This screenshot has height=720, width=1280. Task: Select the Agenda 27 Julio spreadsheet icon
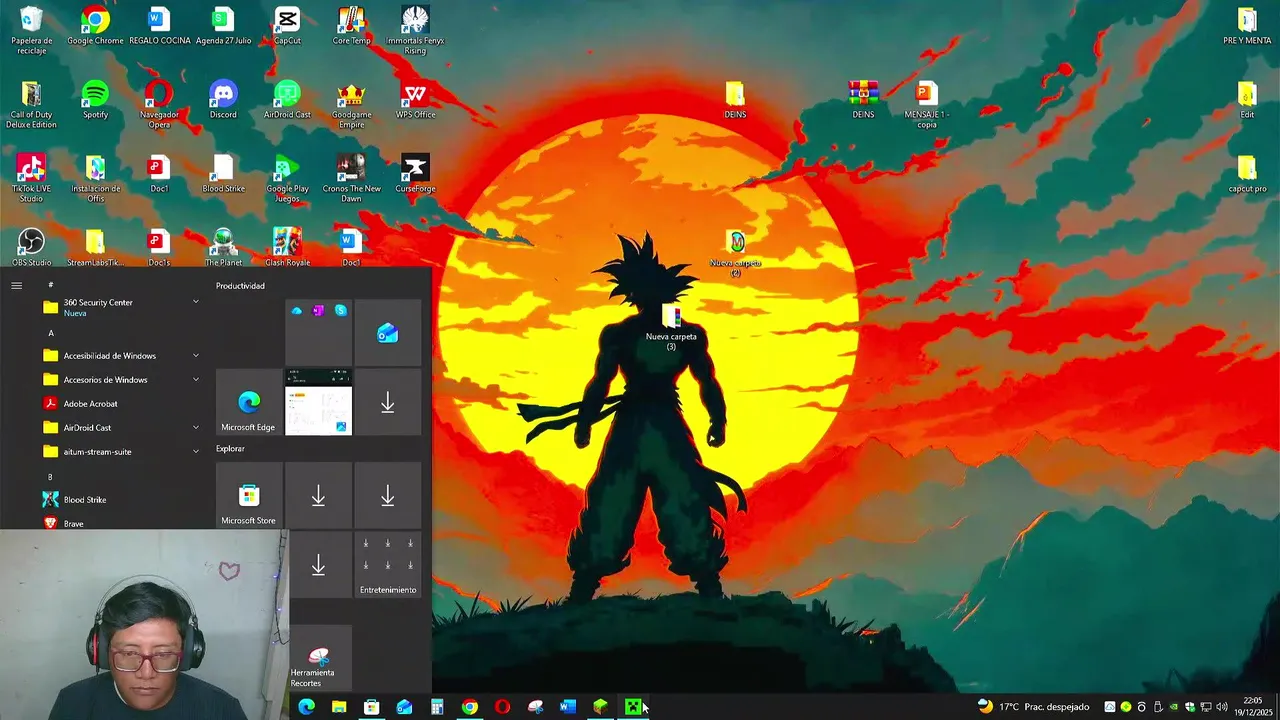click(x=223, y=26)
